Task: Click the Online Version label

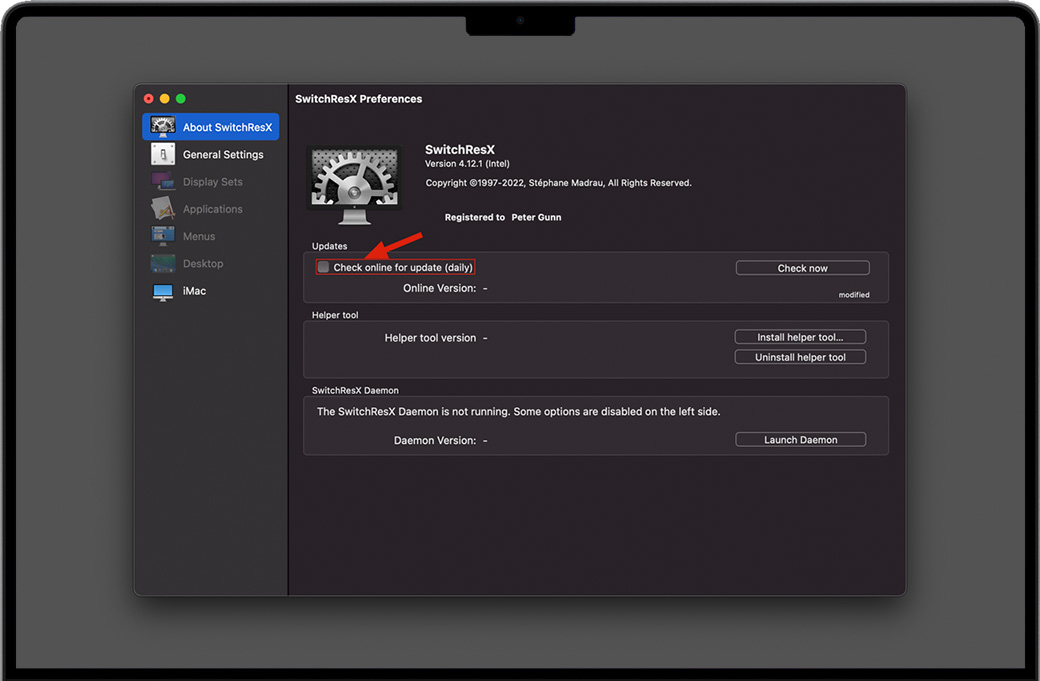Action: coord(440,288)
